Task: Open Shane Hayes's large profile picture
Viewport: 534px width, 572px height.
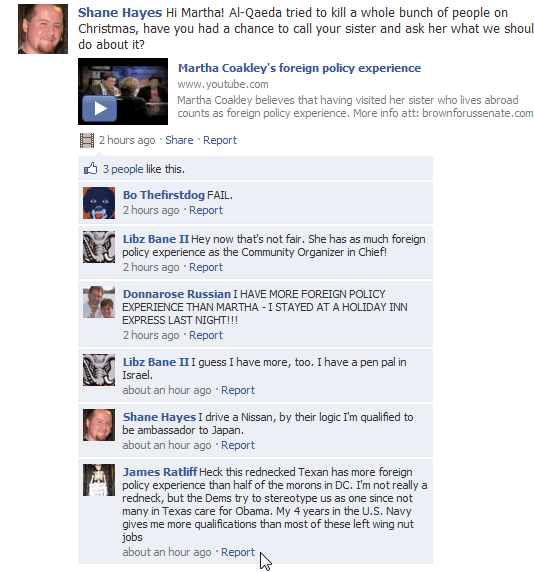Action: (x=43, y=29)
